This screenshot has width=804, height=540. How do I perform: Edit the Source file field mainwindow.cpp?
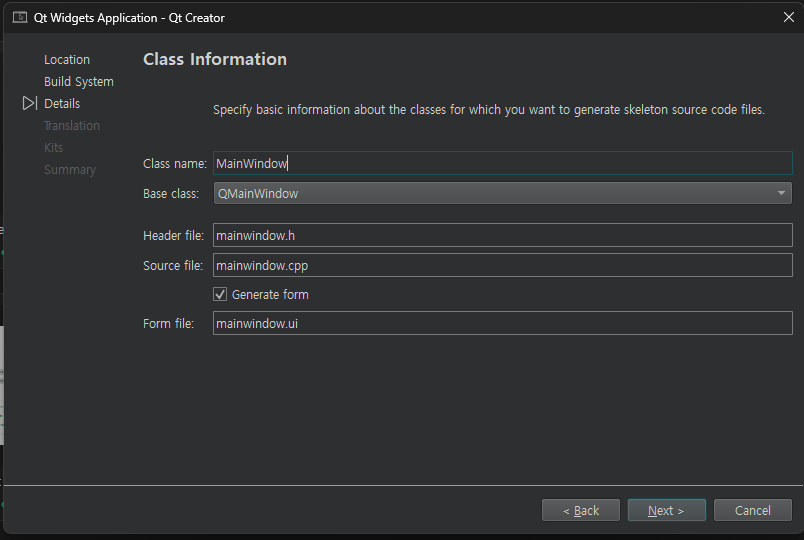(502, 265)
